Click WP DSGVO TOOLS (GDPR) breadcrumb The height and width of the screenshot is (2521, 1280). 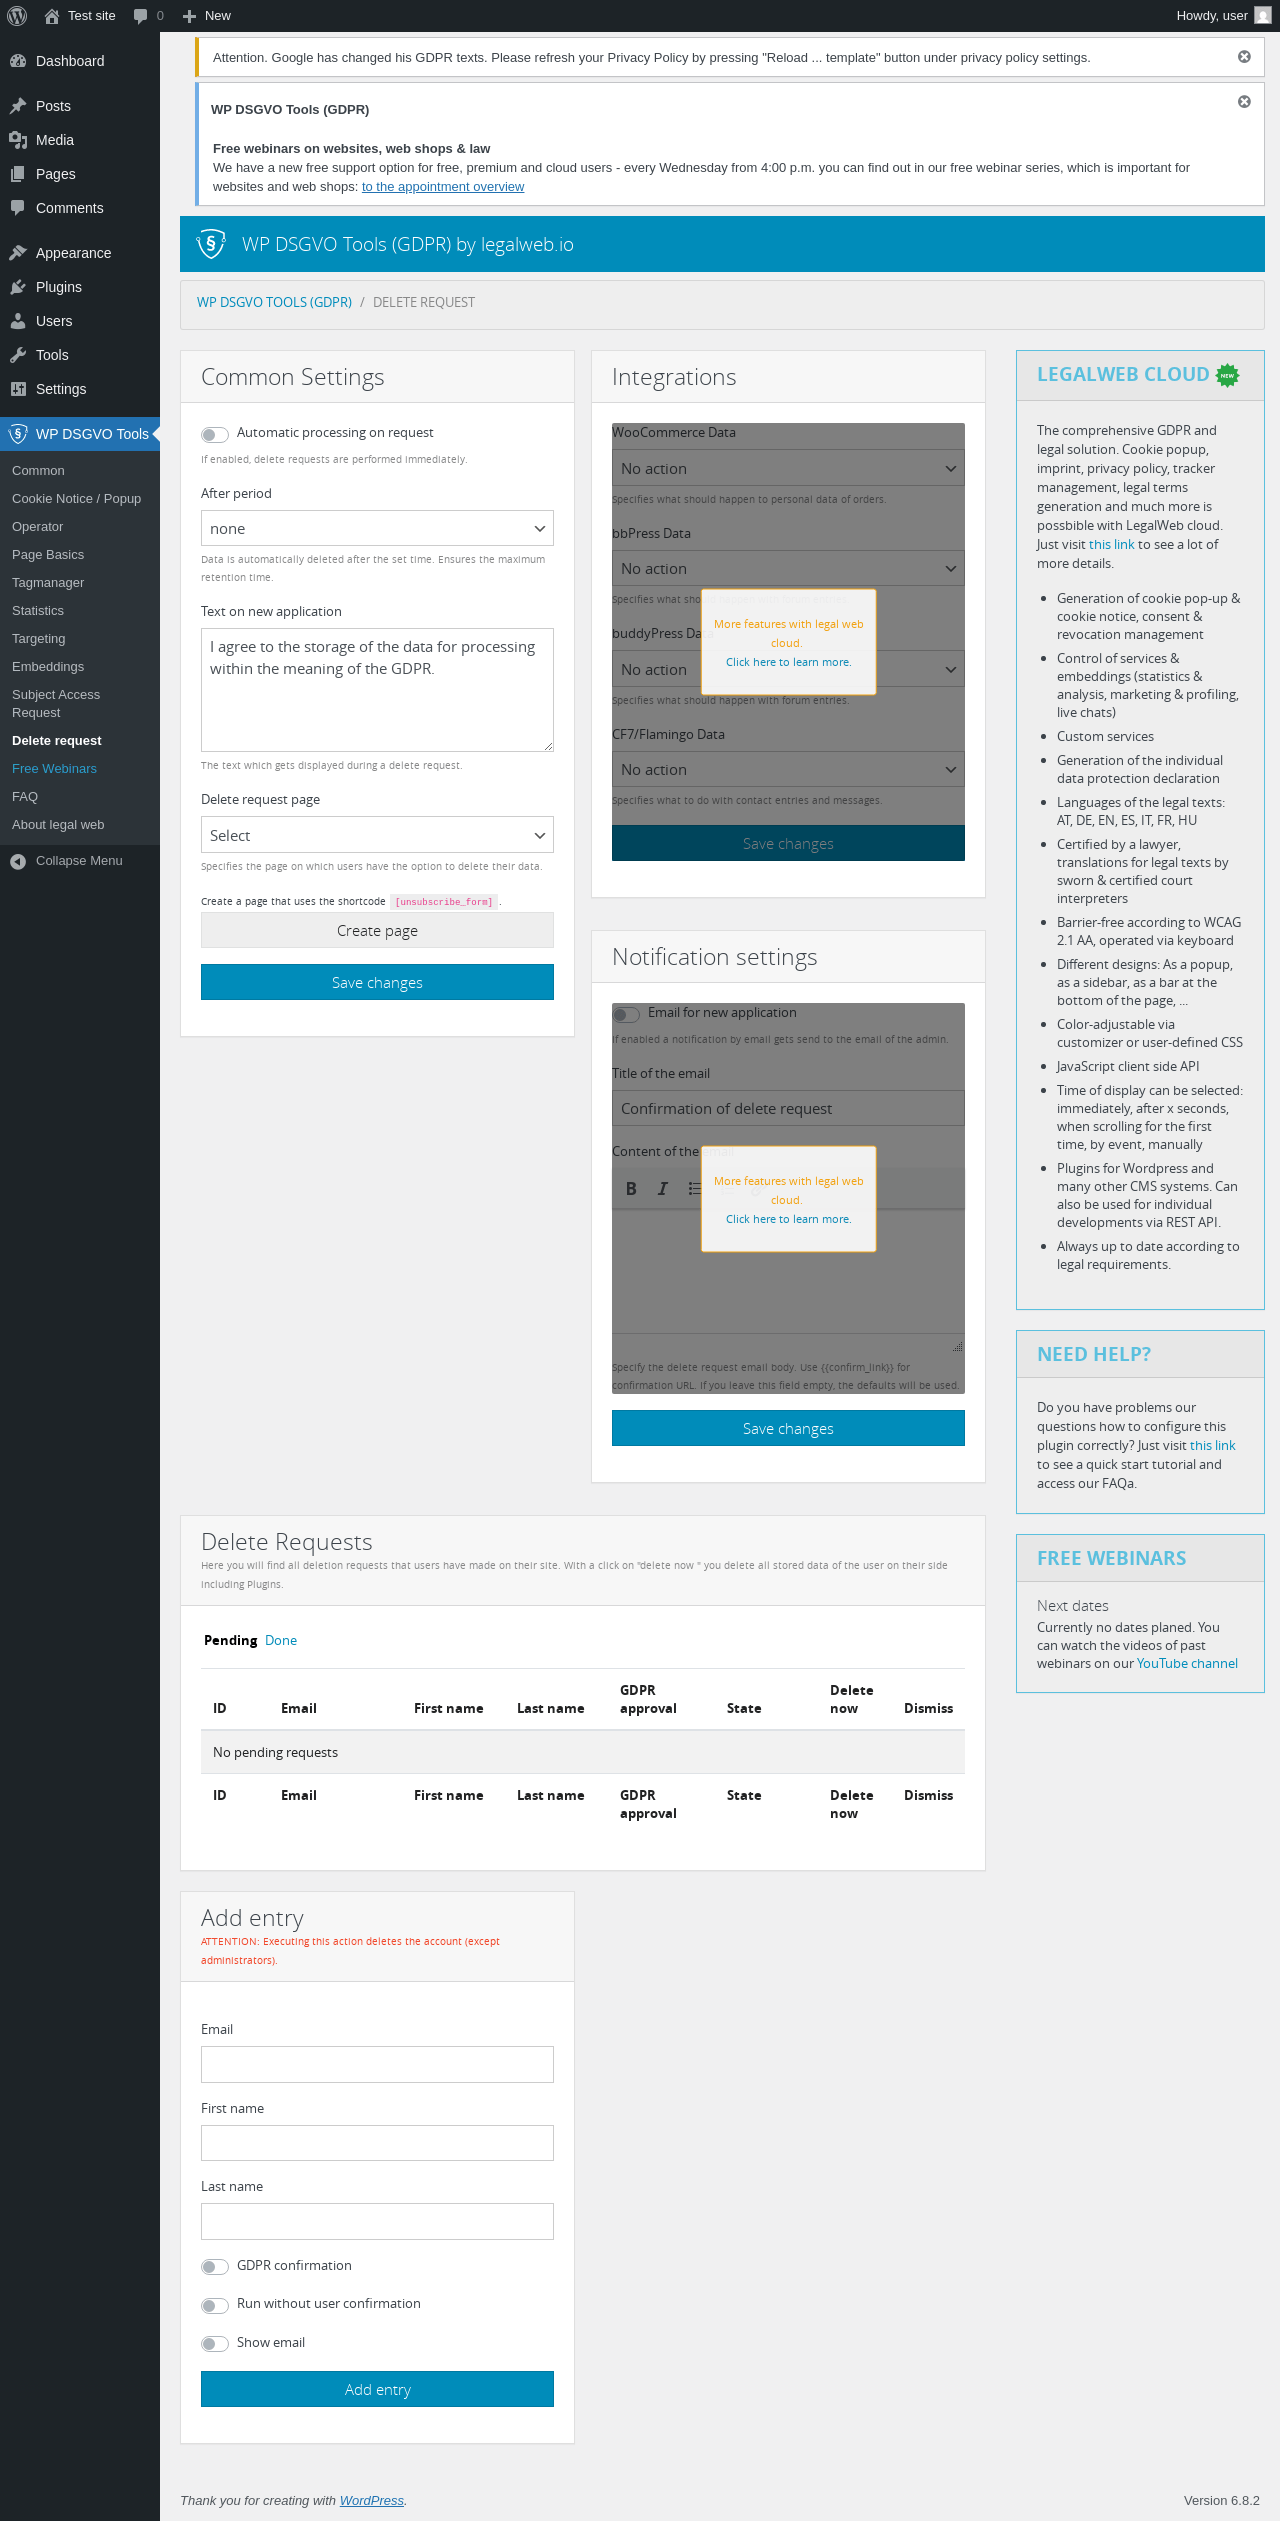coord(274,302)
